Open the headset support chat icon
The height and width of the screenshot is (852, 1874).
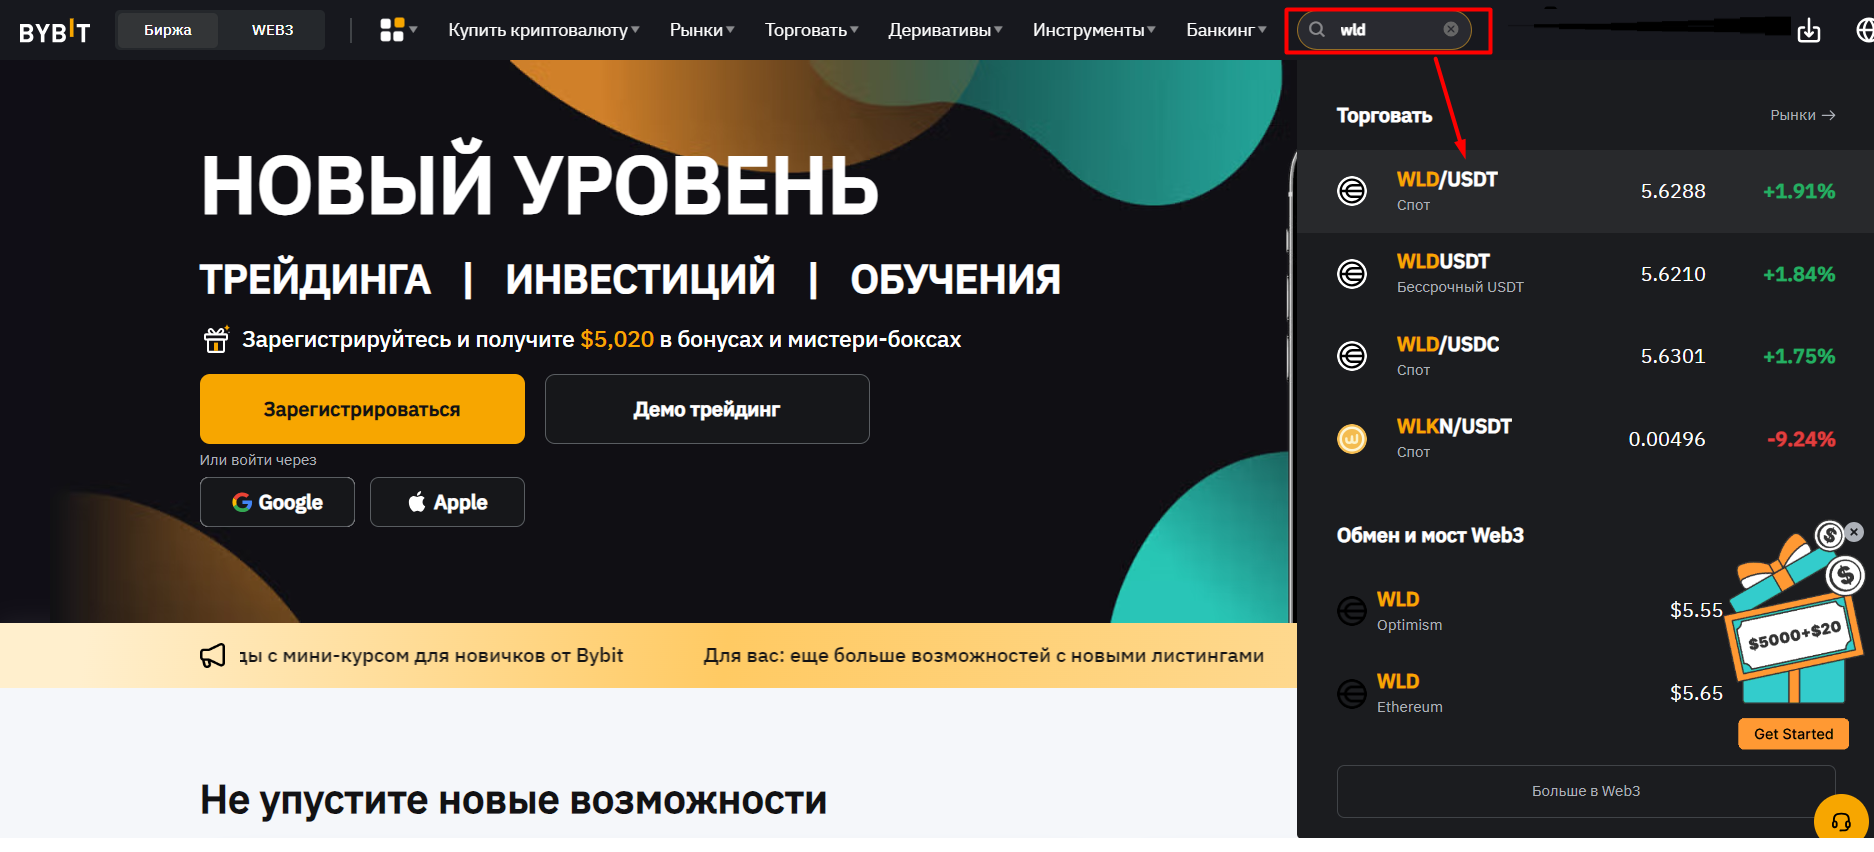[1841, 821]
